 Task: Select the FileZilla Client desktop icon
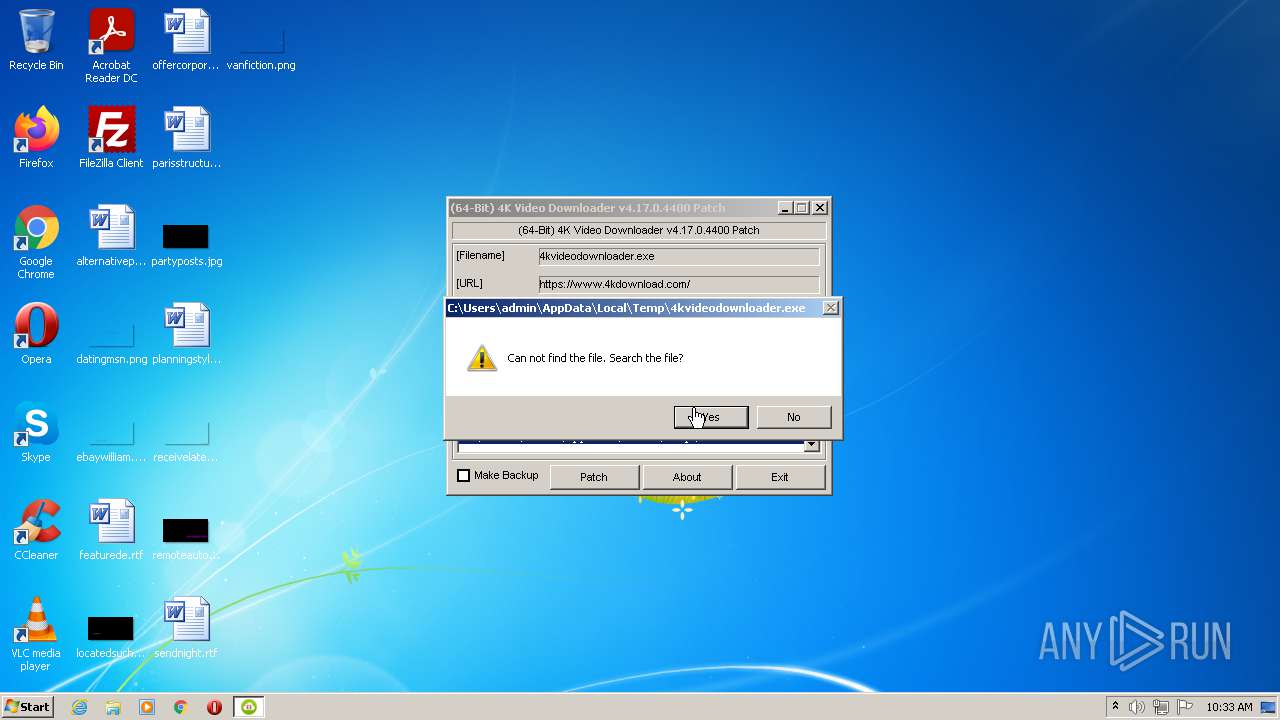[x=111, y=138]
